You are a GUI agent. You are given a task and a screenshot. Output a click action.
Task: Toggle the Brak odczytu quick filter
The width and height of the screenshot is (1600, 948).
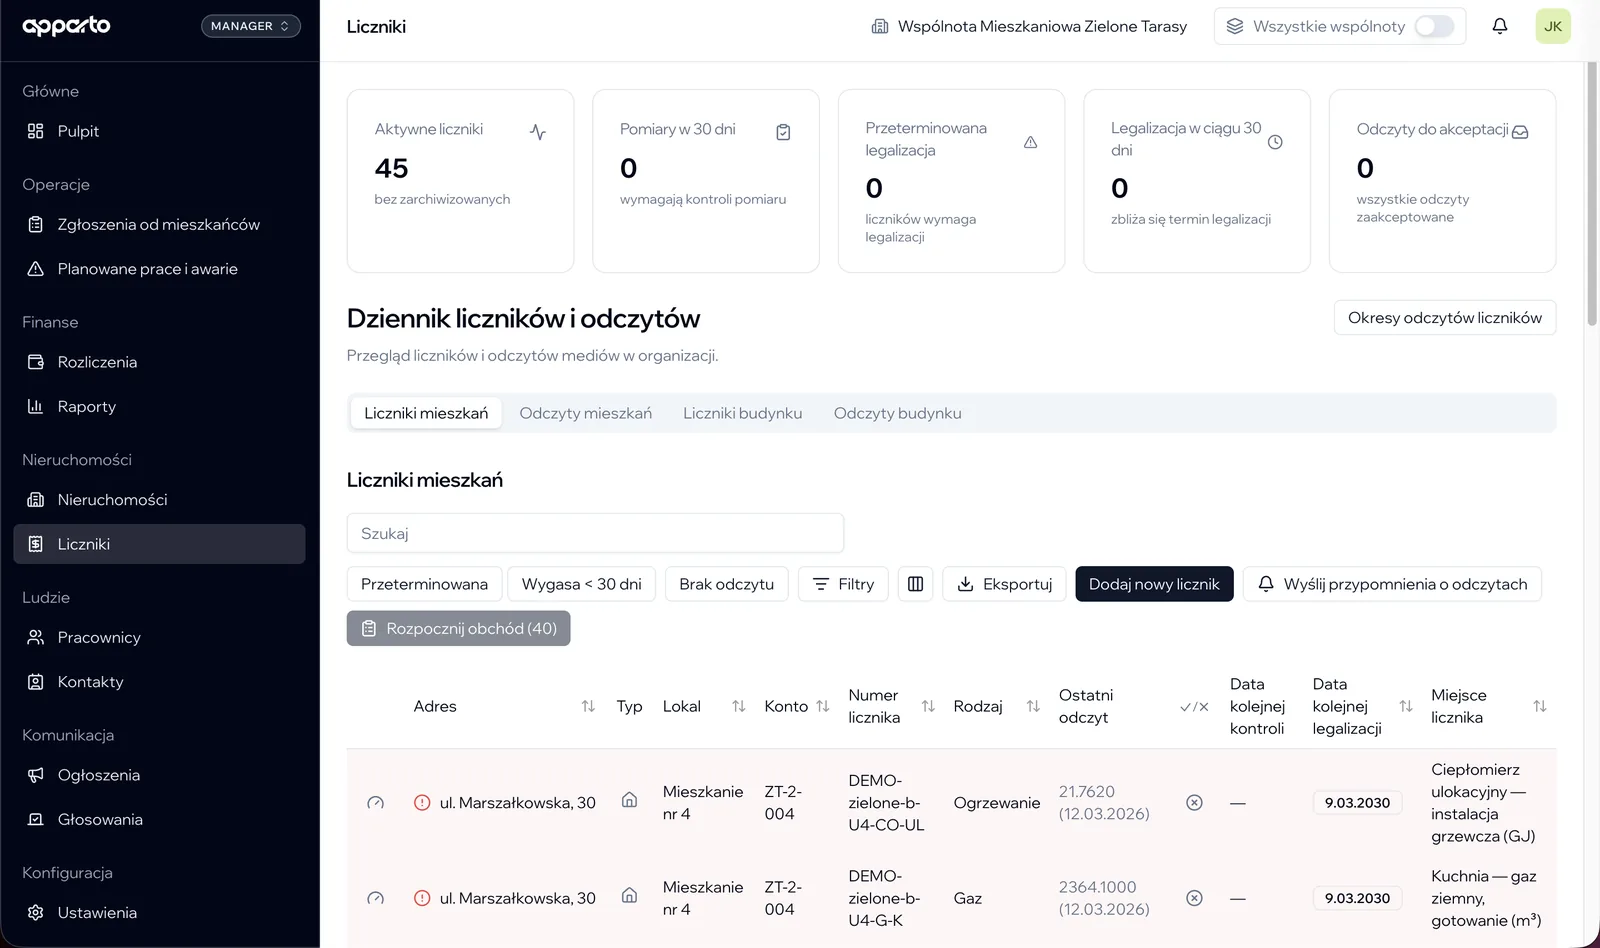tap(726, 584)
